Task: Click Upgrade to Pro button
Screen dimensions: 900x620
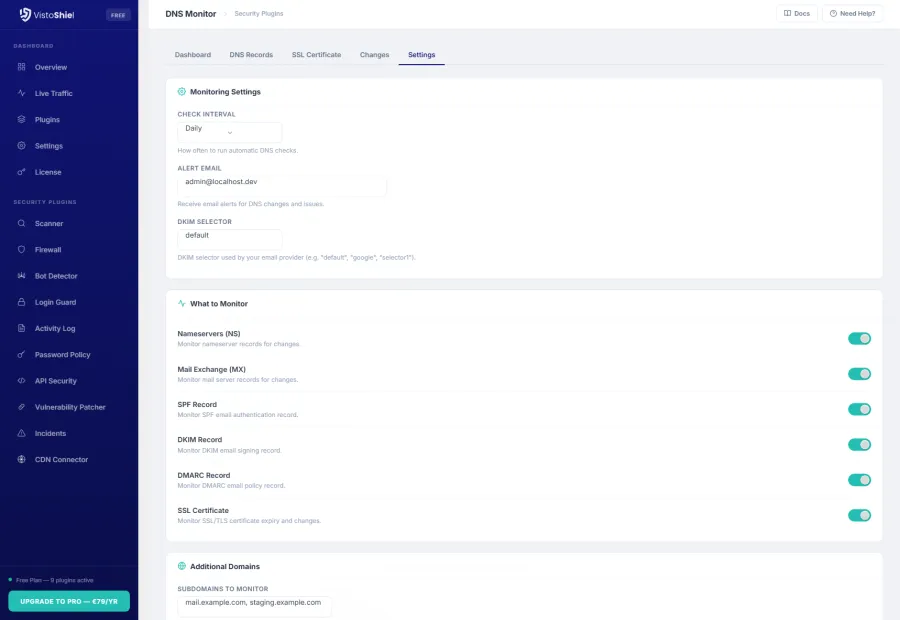Action: [68, 600]
